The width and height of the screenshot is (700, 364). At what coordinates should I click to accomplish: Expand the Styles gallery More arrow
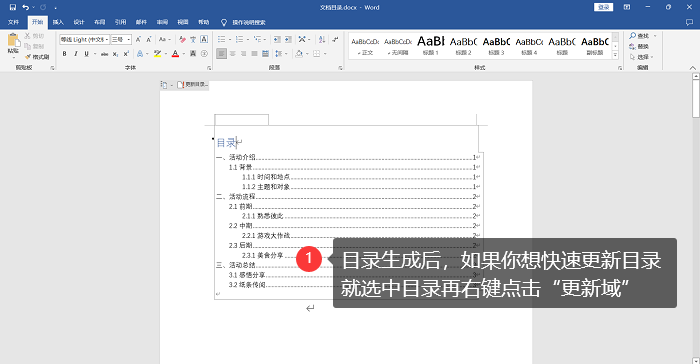pos(615,55)
